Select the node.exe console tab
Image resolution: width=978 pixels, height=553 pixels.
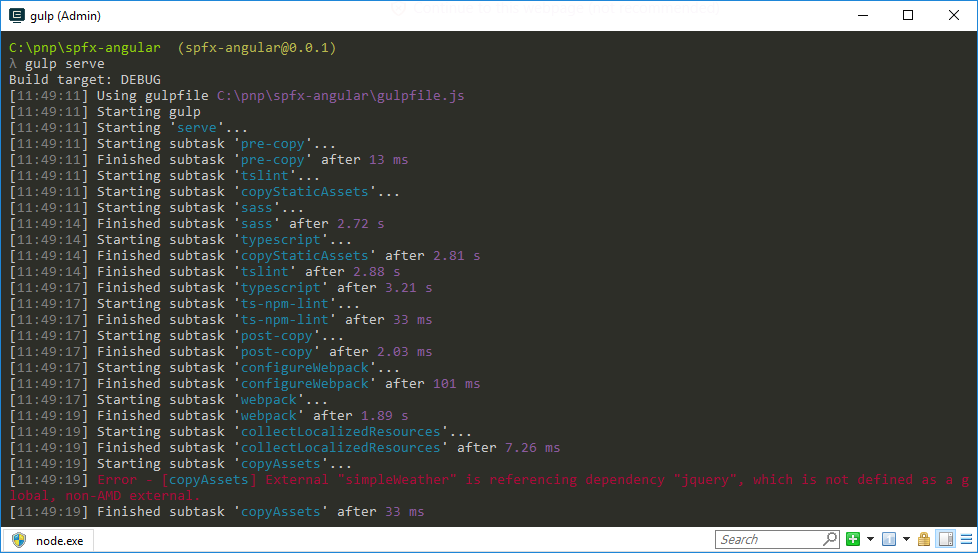tap(48, 541)
